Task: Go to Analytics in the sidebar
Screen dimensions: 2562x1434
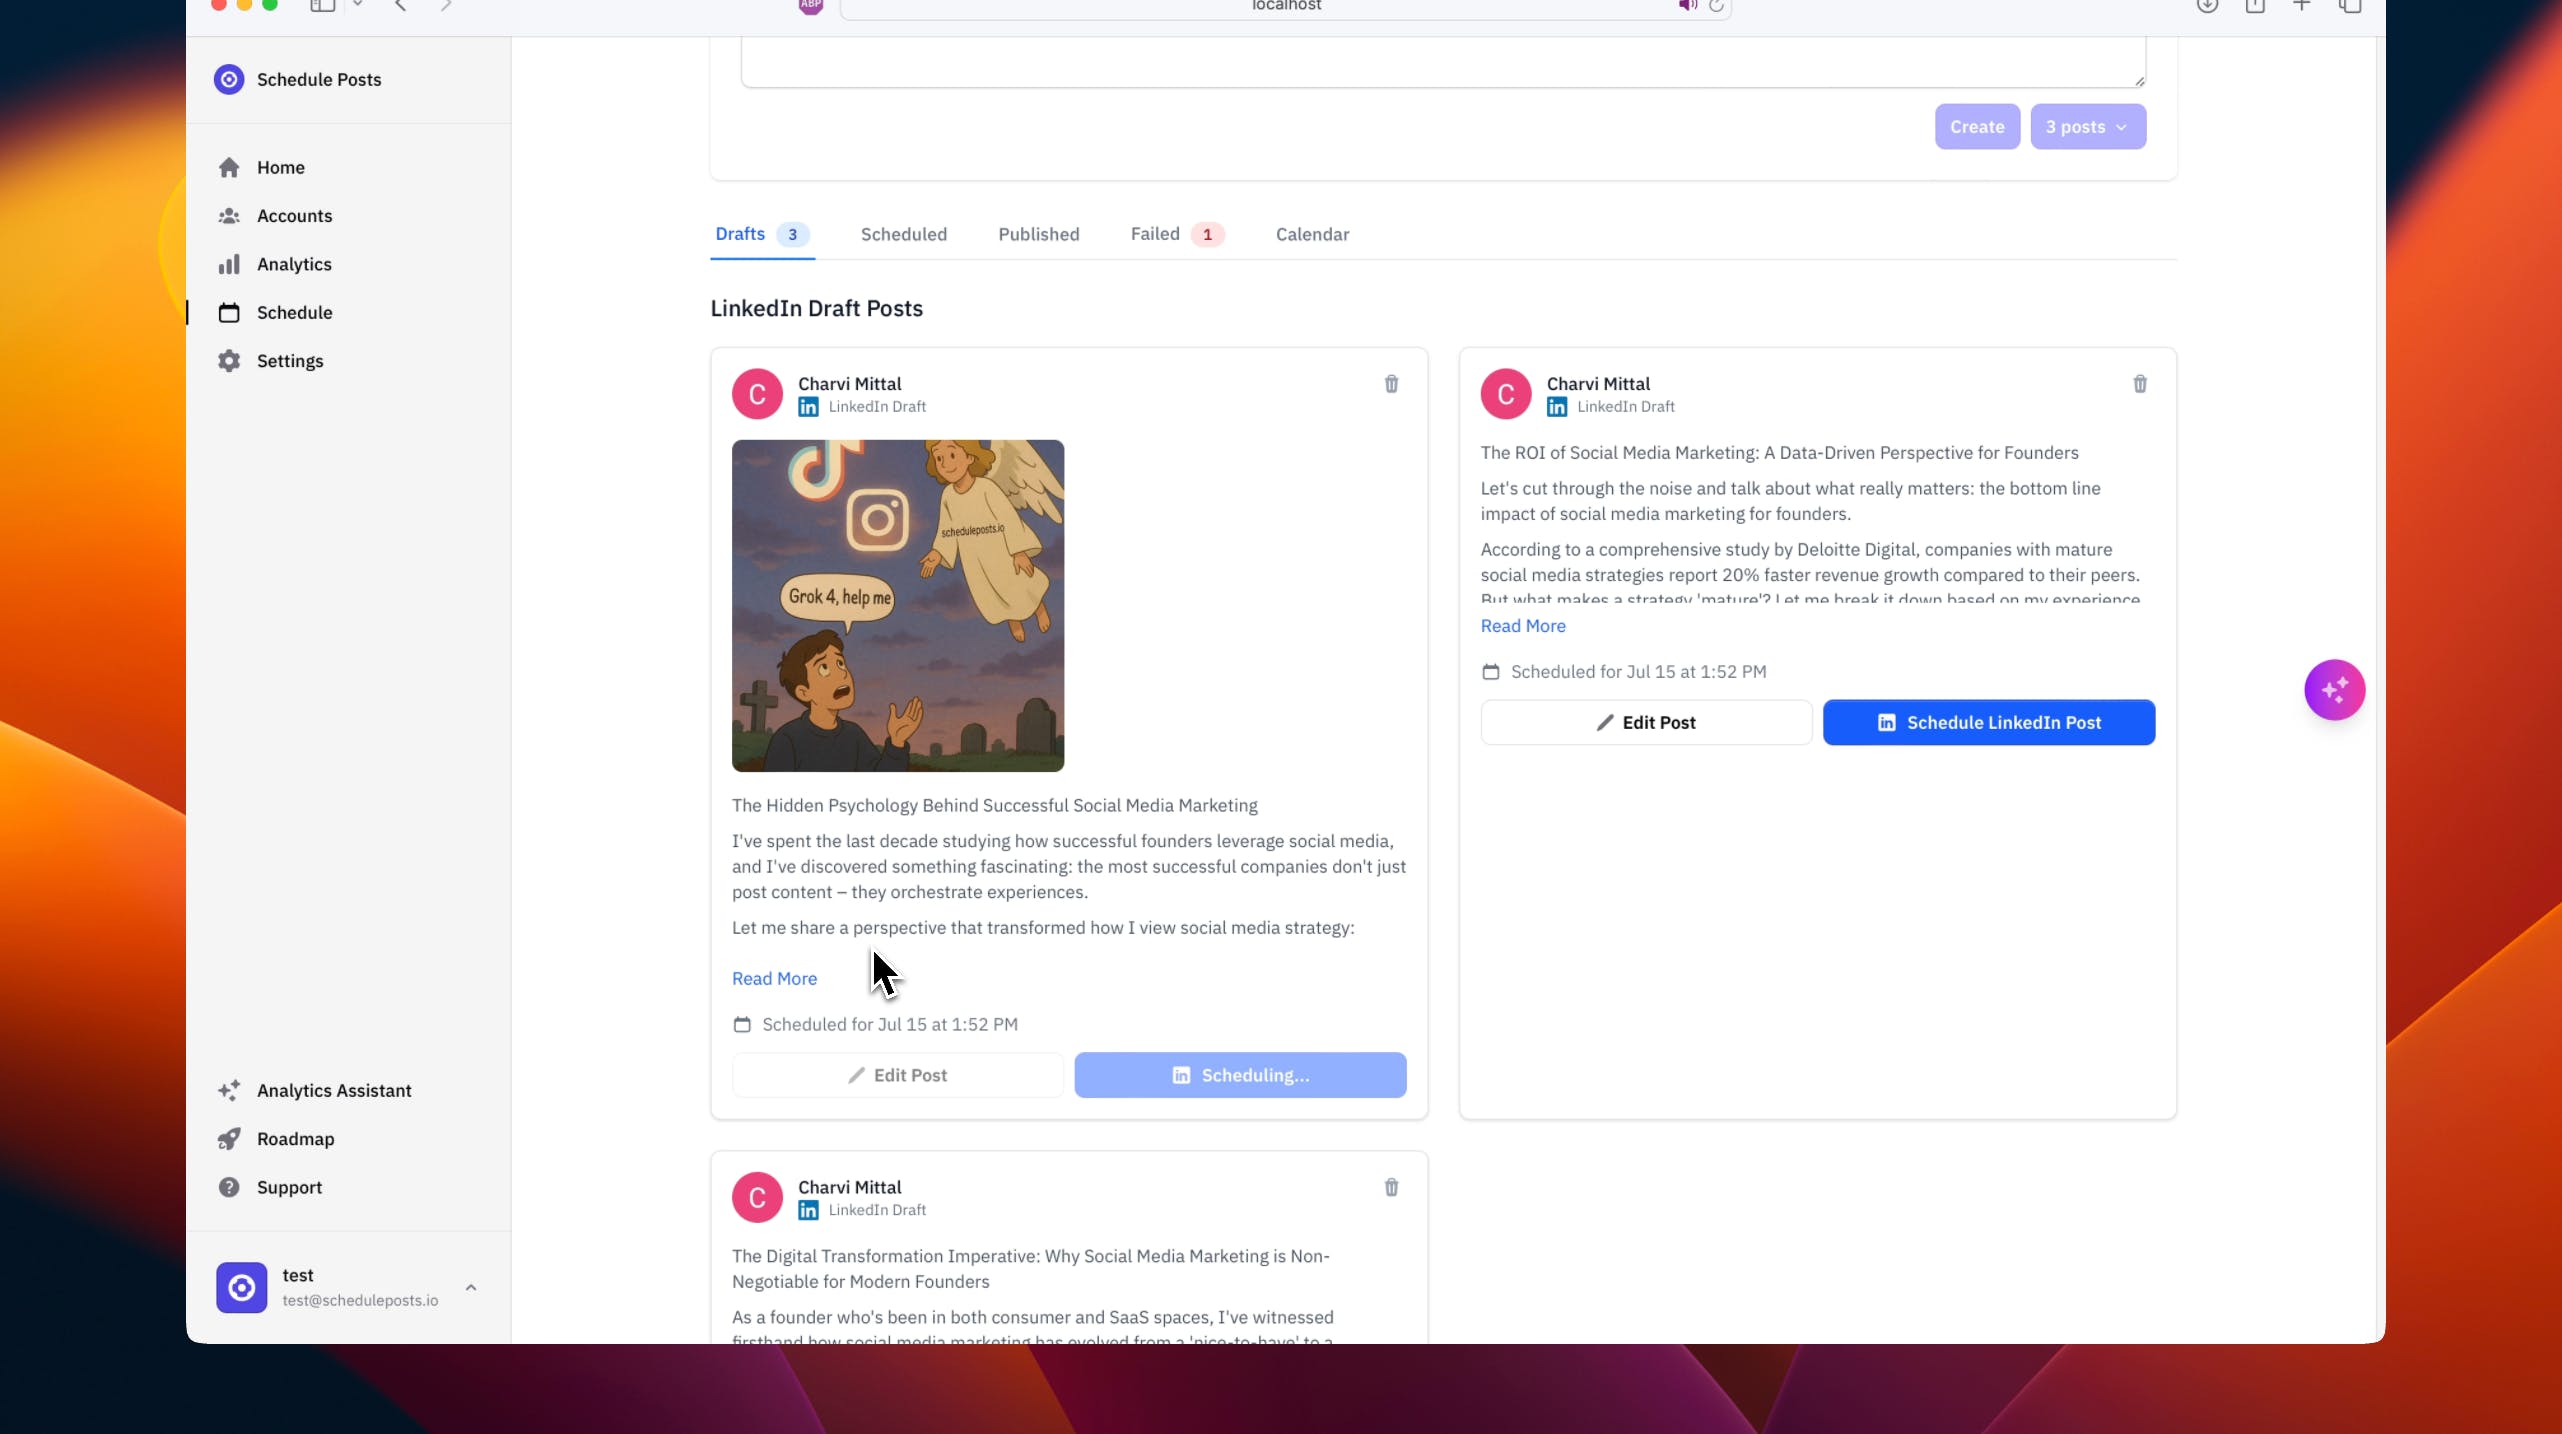Action: pyautogui.click(x=294, y=264)
